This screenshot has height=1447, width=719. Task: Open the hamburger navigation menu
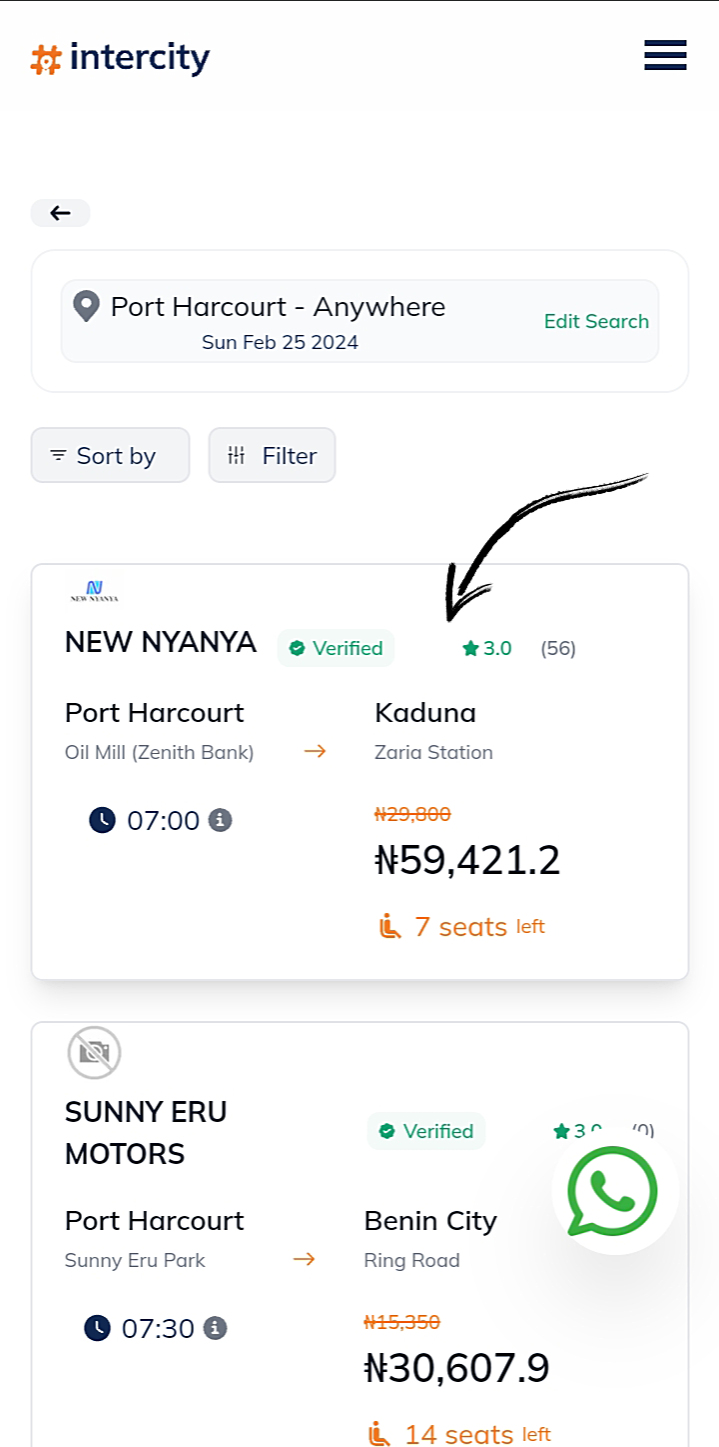tap(665, 55)
